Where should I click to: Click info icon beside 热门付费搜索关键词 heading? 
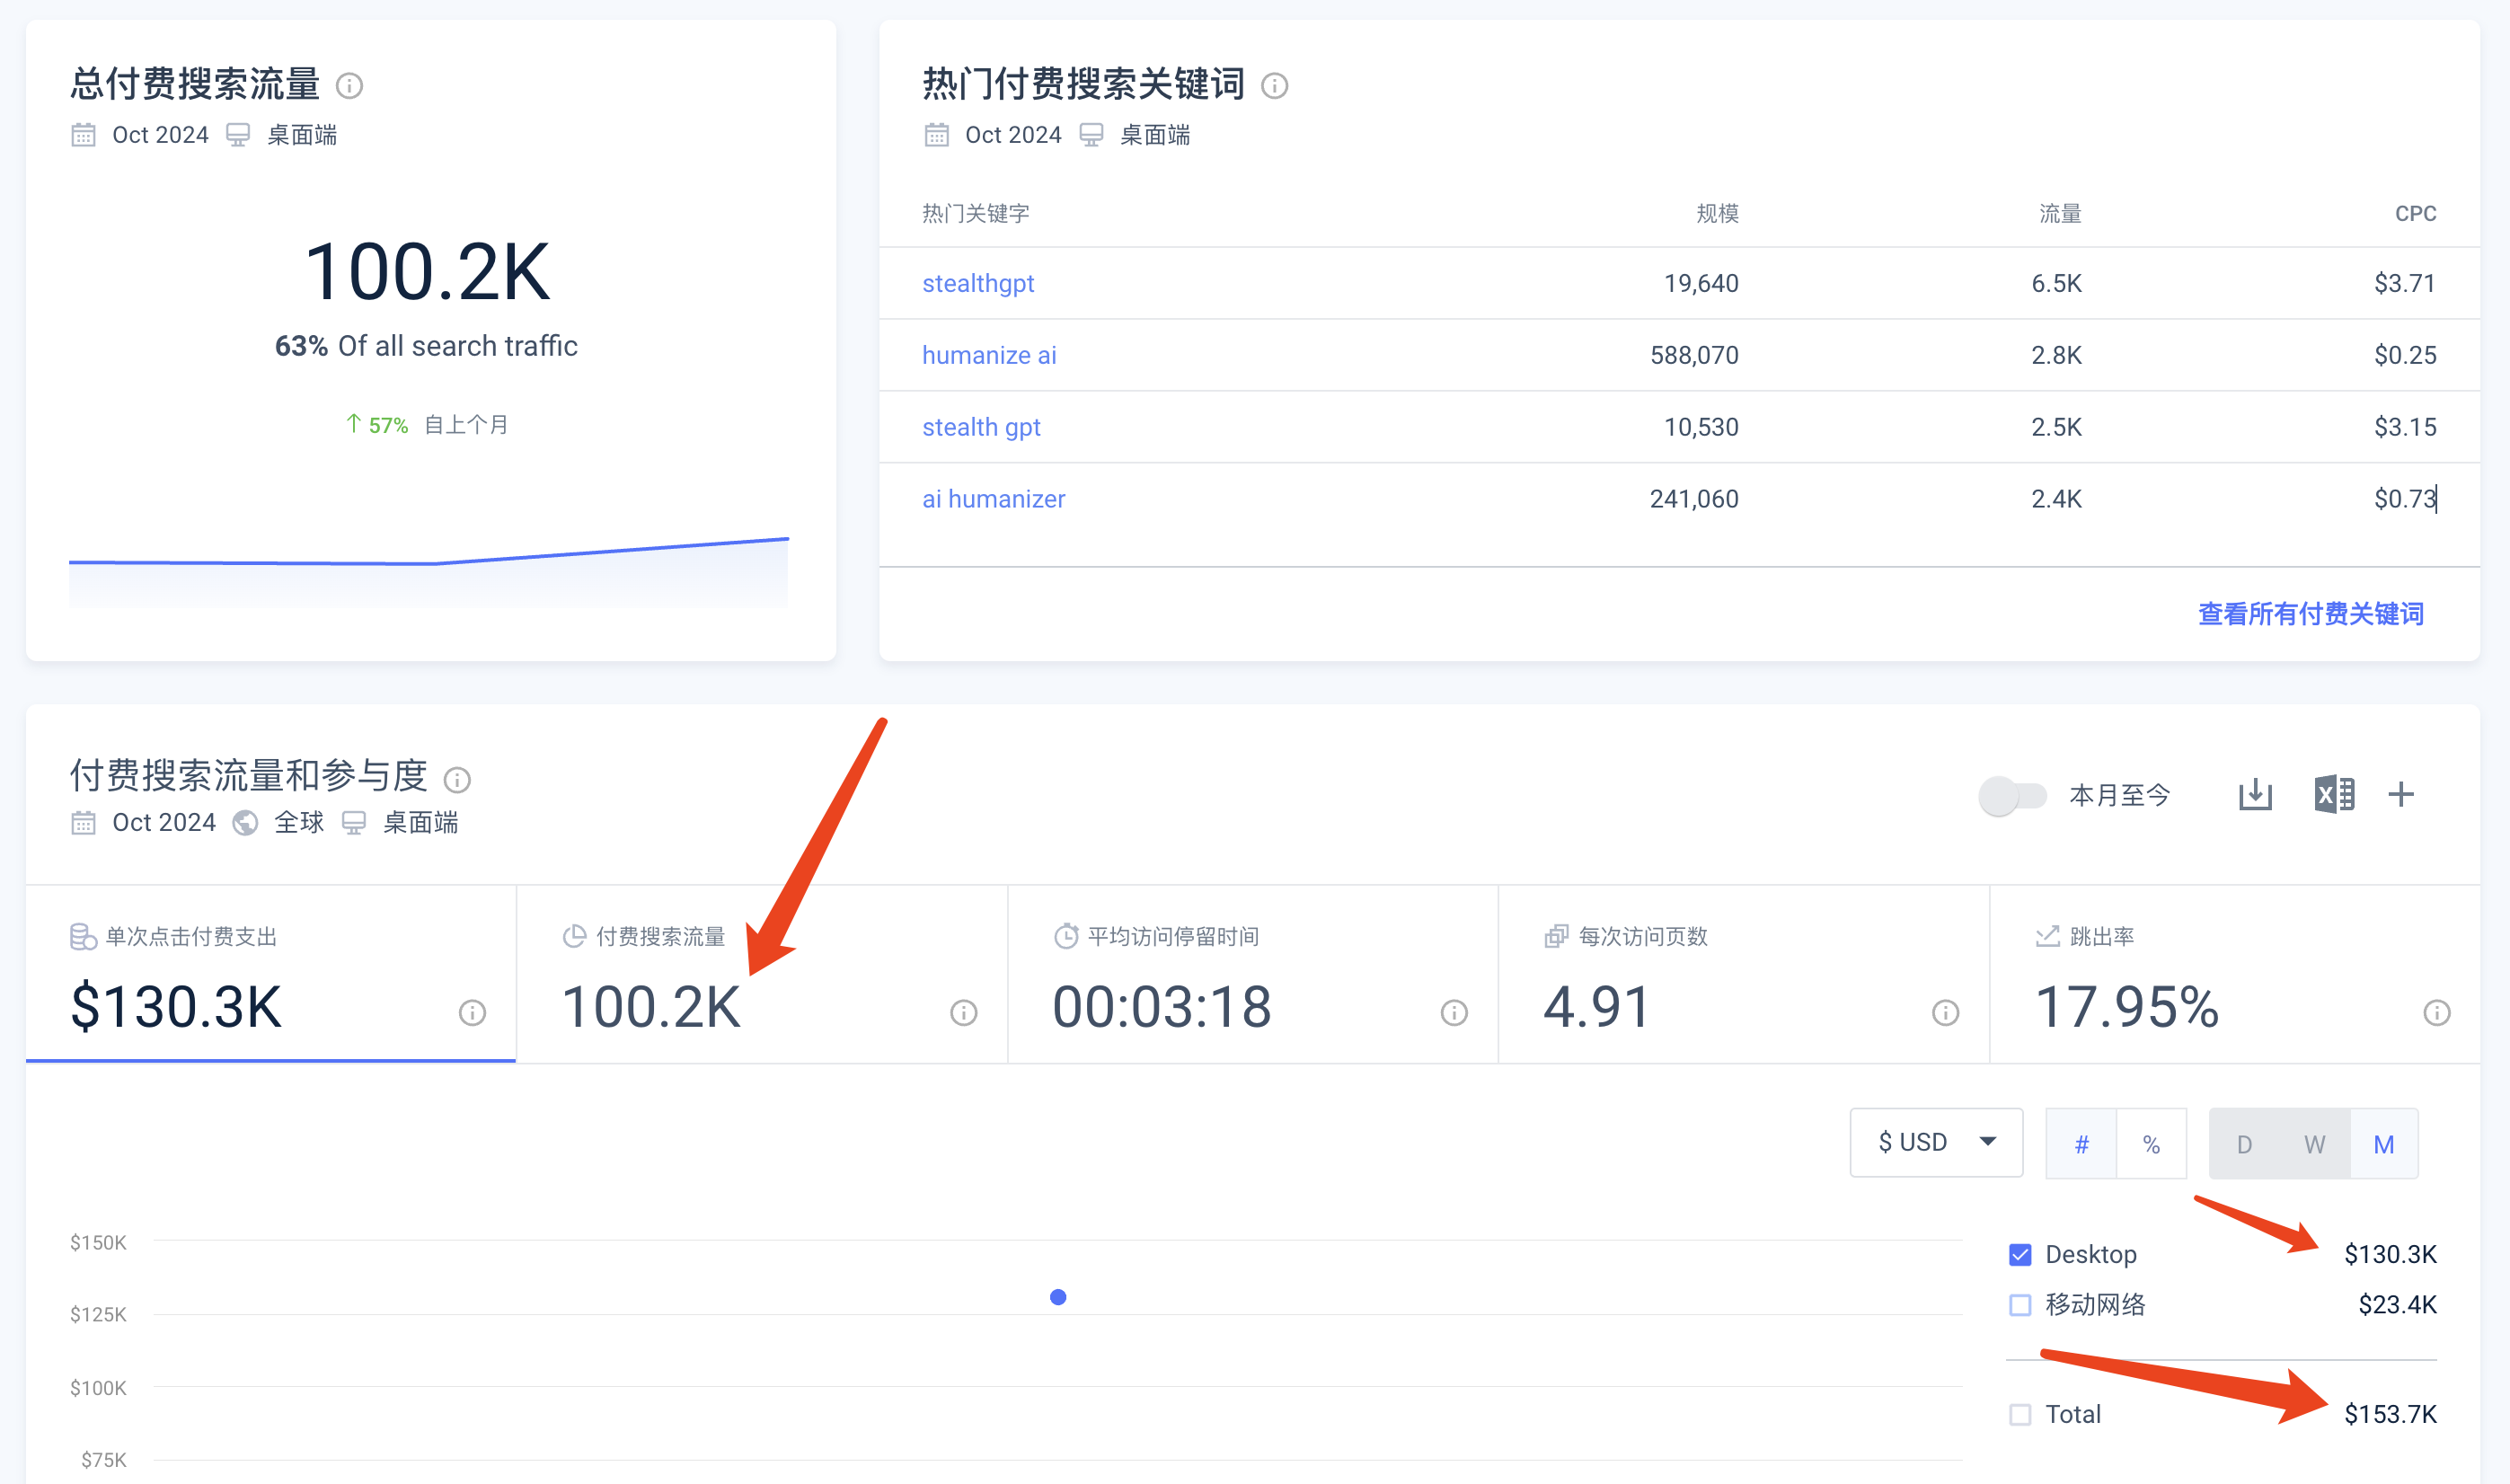1274,86
